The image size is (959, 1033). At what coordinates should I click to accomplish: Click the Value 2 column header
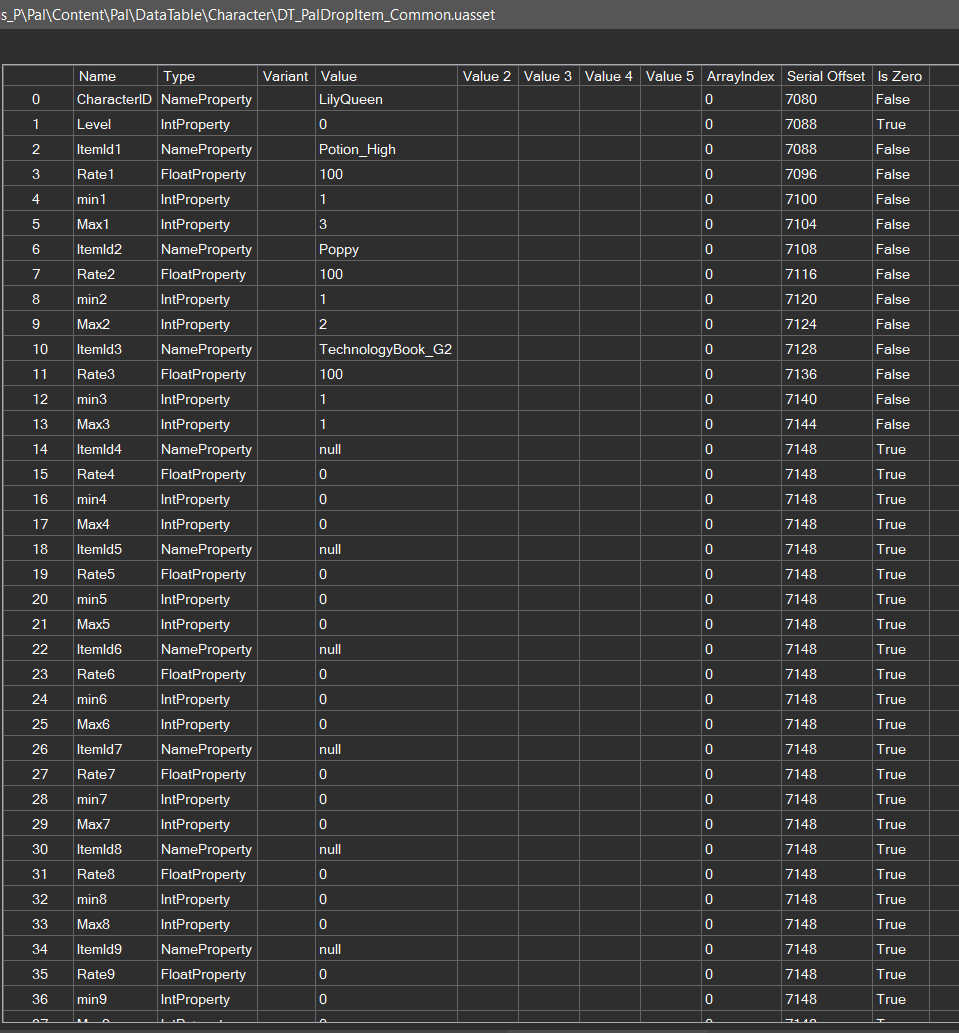click(488, 76)
